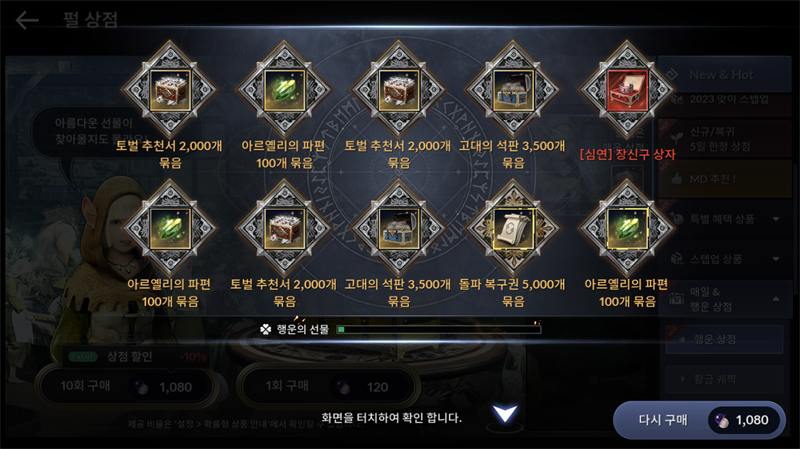Expand the 스텝업 상품 category
The height and width of the screenshot is (449, 800).
click(x=725, y=259)
